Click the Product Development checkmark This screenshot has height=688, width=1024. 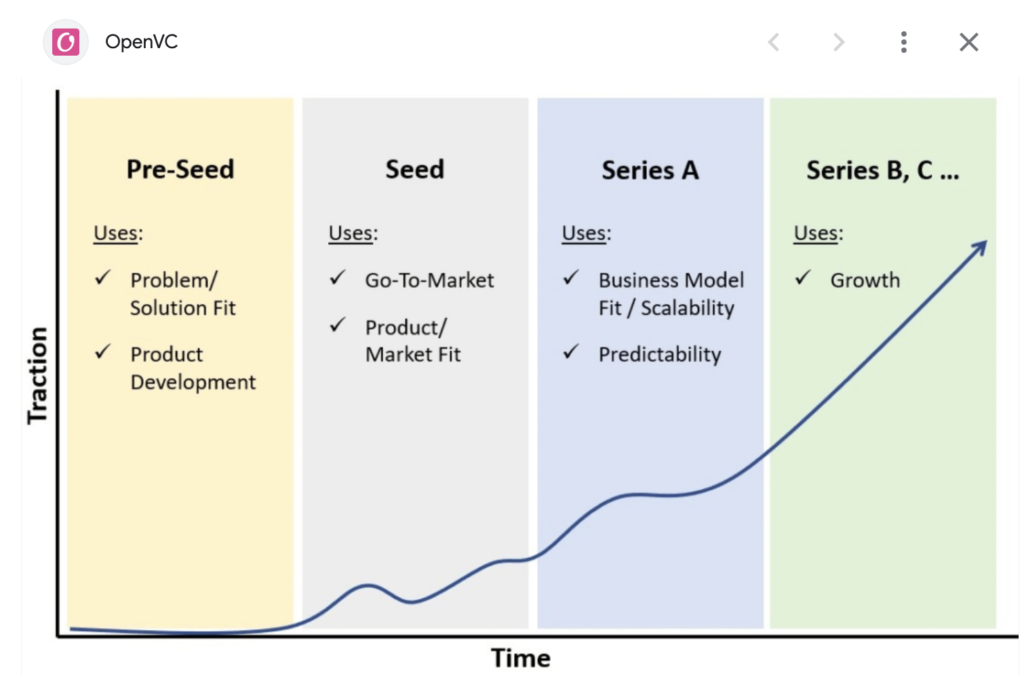[103, 352]
